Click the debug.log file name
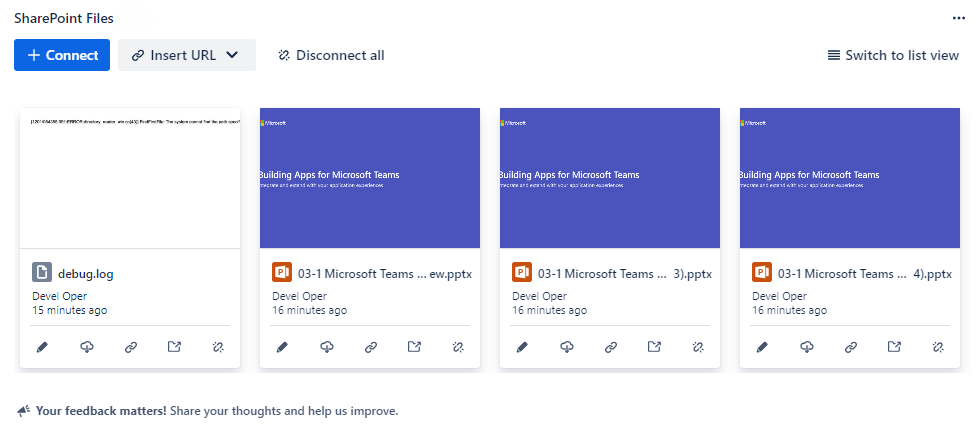 tap(86, 273)
